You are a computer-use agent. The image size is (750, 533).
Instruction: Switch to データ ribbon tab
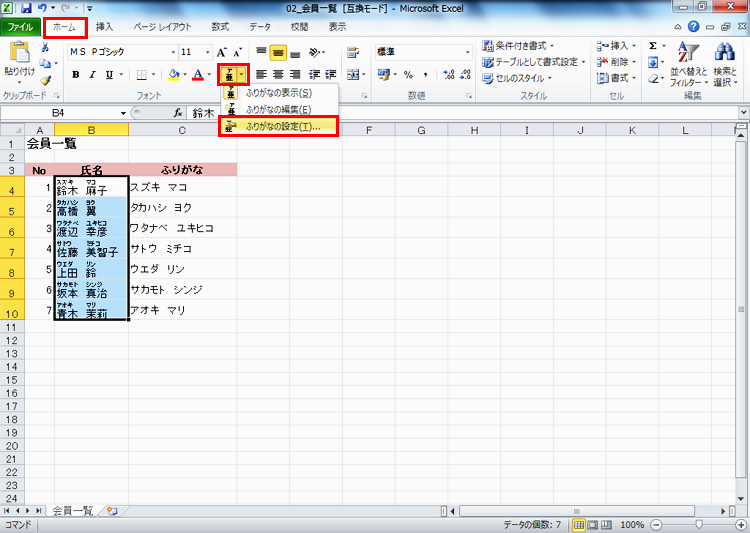tap(260, 27)
